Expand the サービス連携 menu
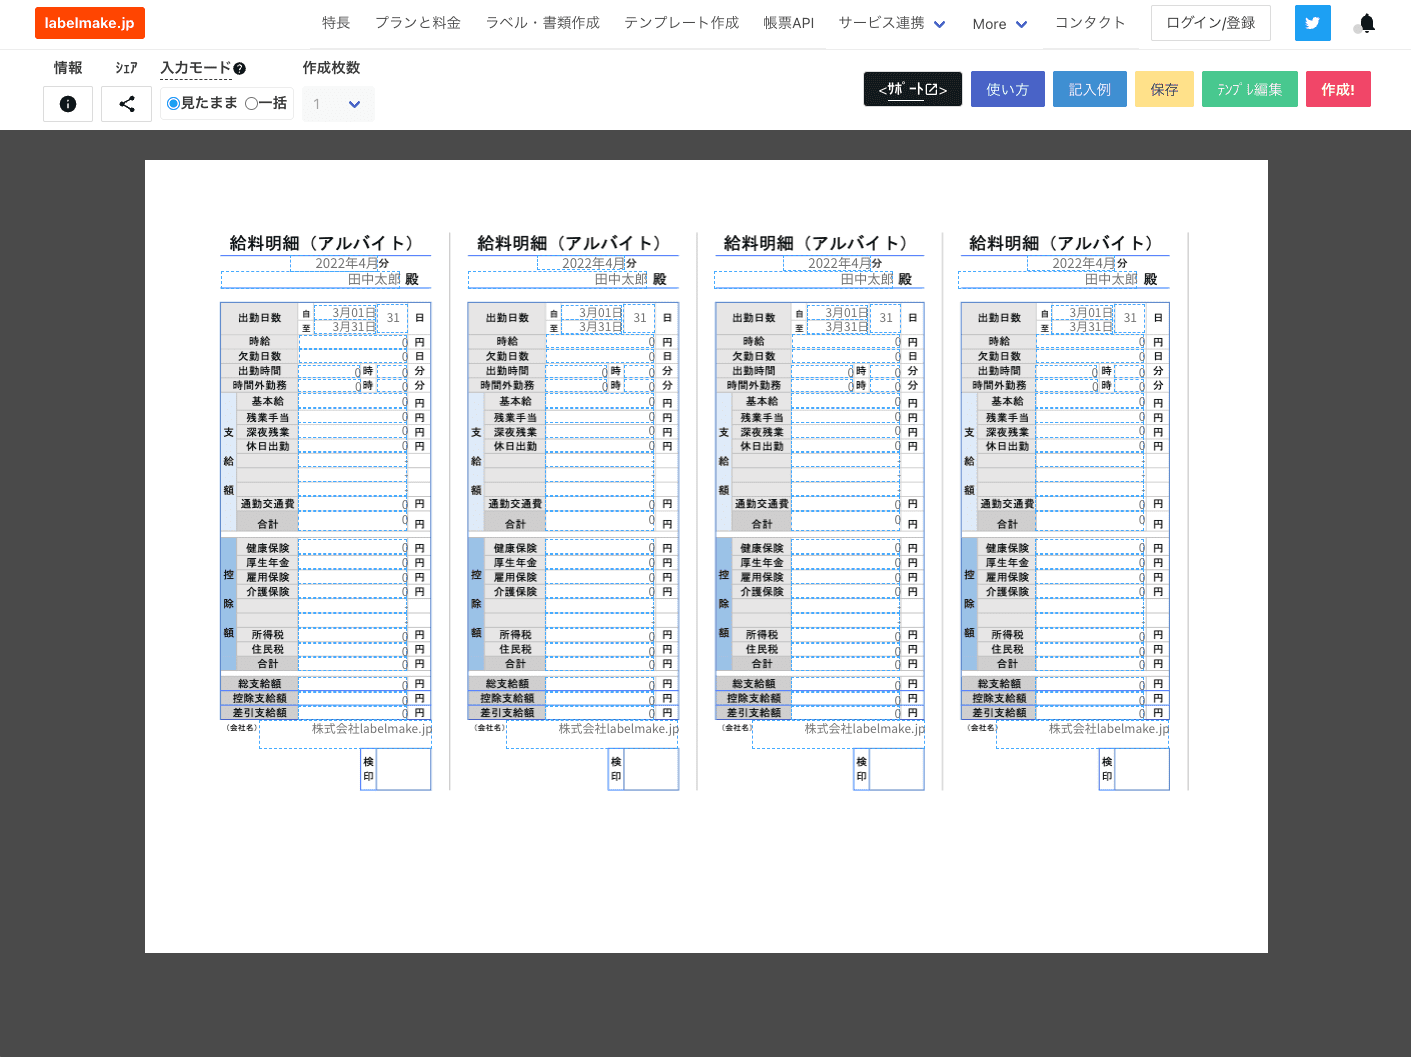This screenshot has width=1411, height=1057. click(x=892, y=23)
